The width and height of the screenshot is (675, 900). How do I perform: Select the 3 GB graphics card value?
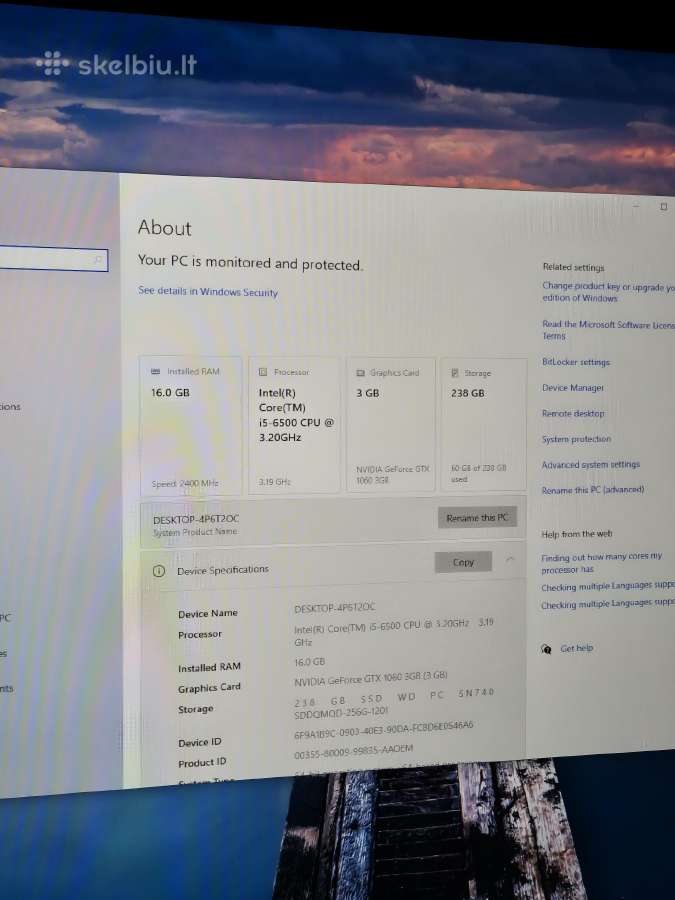(x=367, y=393)
